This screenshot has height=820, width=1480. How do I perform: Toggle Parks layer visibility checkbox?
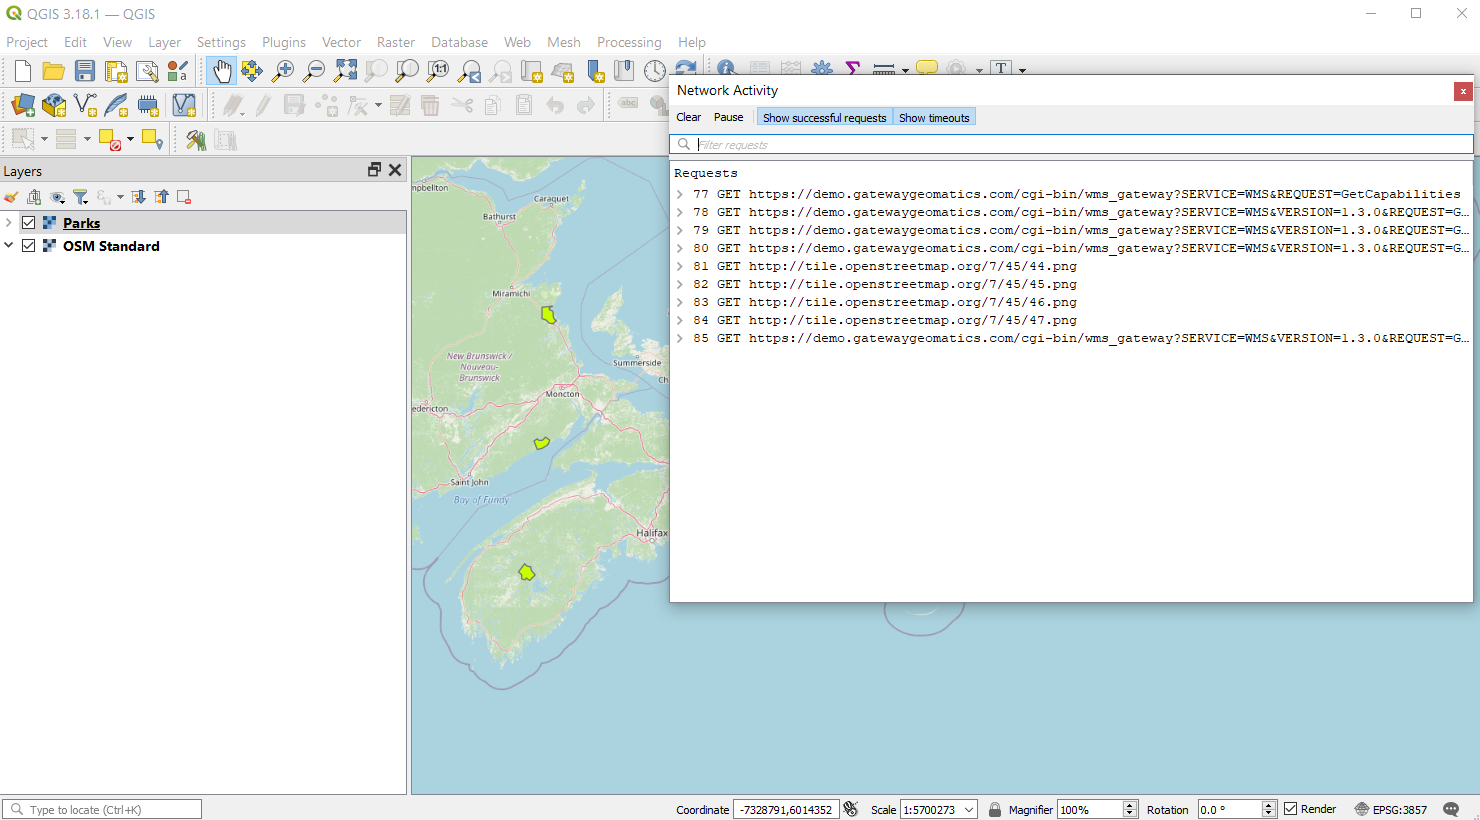[x=29, y=223]
